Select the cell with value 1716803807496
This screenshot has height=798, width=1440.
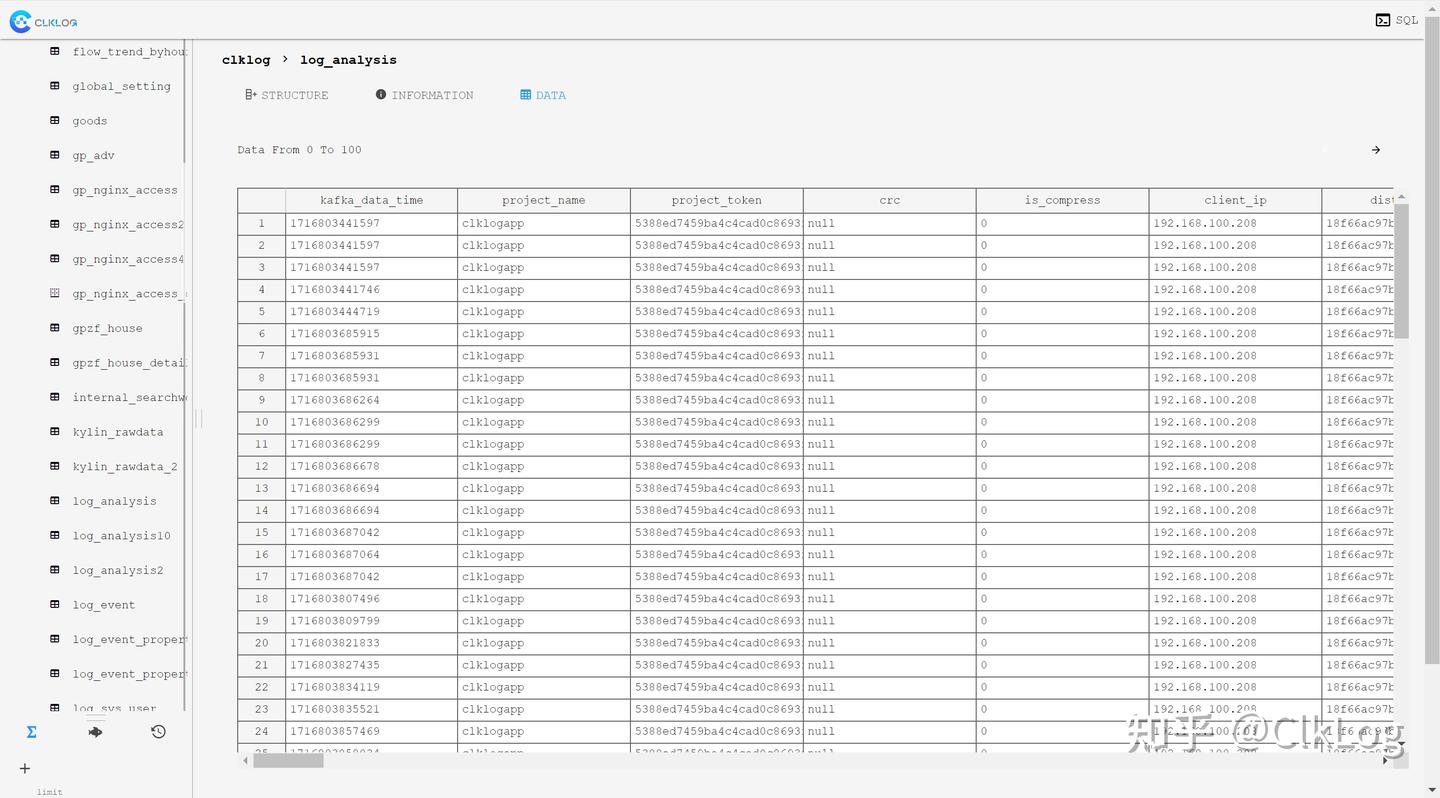click(371, 599)
